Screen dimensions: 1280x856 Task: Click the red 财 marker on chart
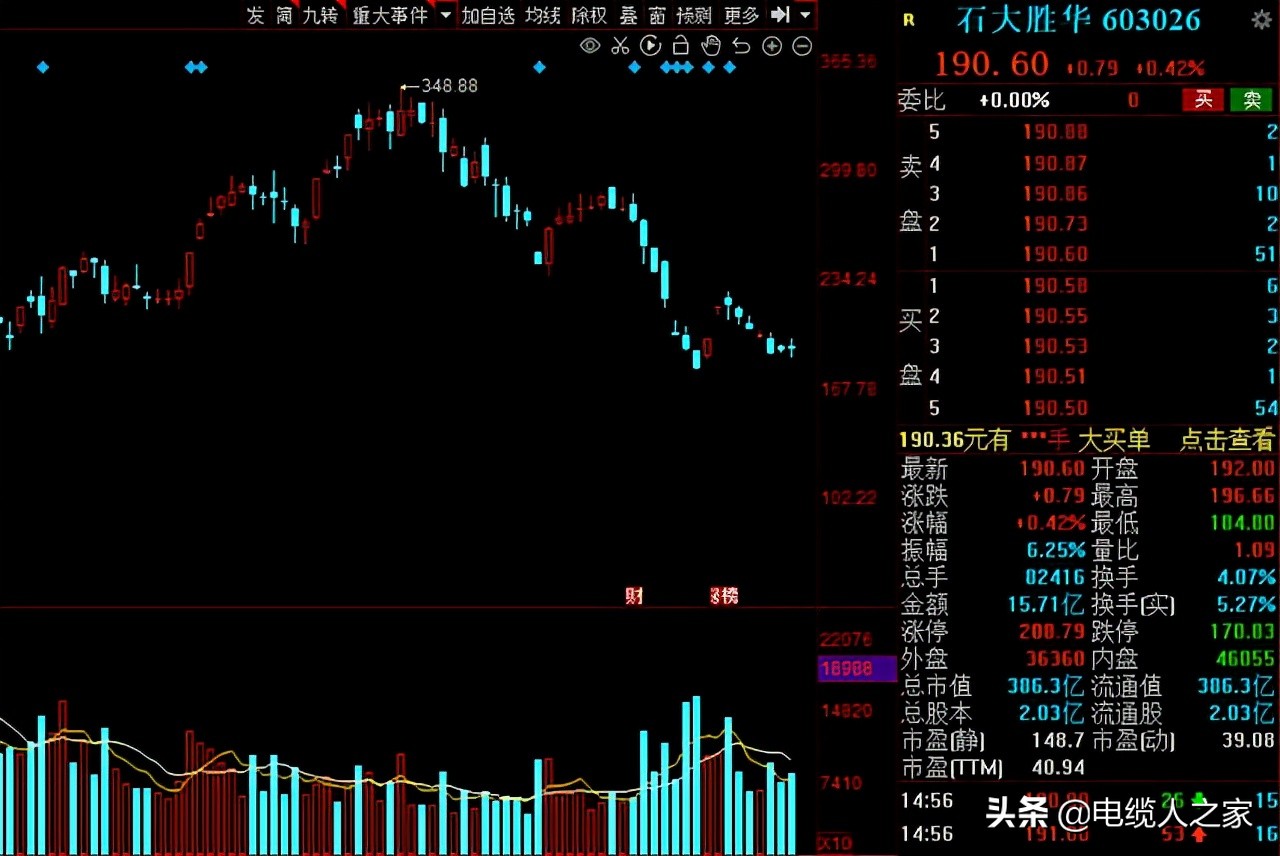pos(634,596)
